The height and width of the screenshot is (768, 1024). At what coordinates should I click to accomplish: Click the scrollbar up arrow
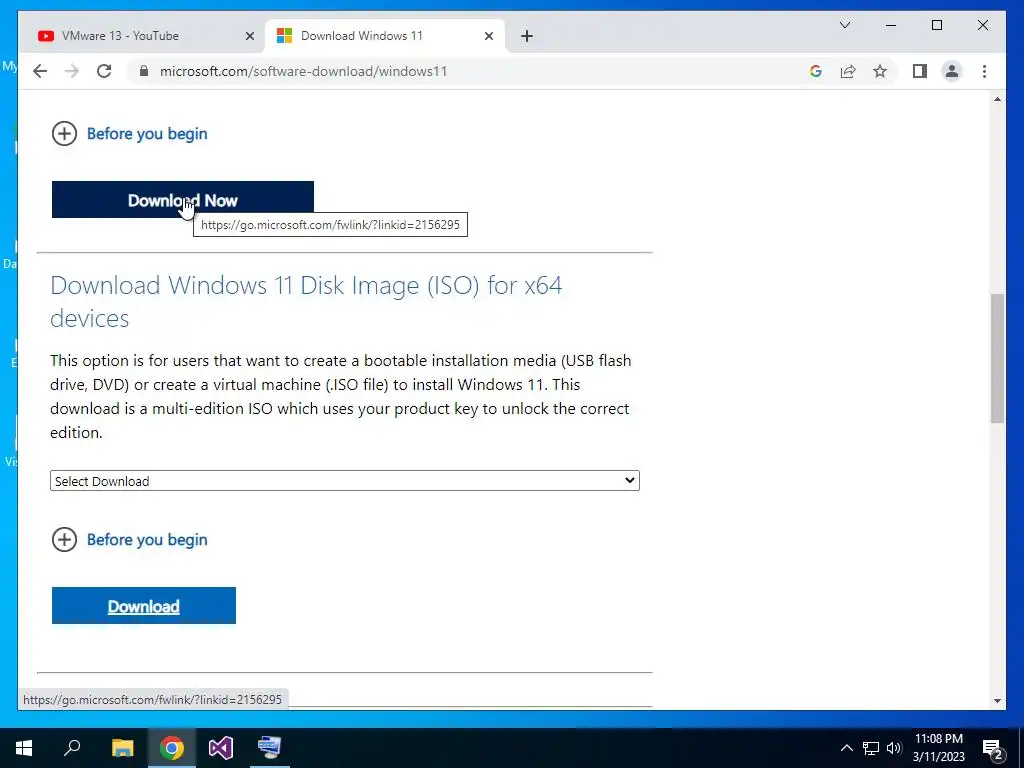[997, 99]
